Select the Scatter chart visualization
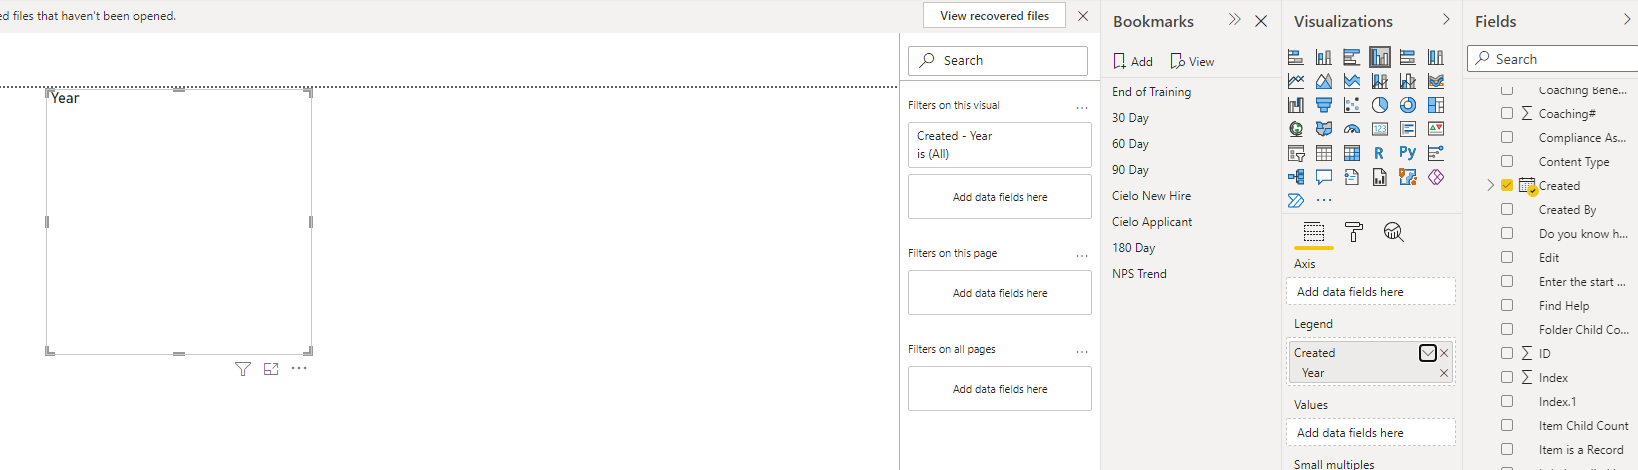1638x470 pixels. [x=1352, y=105]
